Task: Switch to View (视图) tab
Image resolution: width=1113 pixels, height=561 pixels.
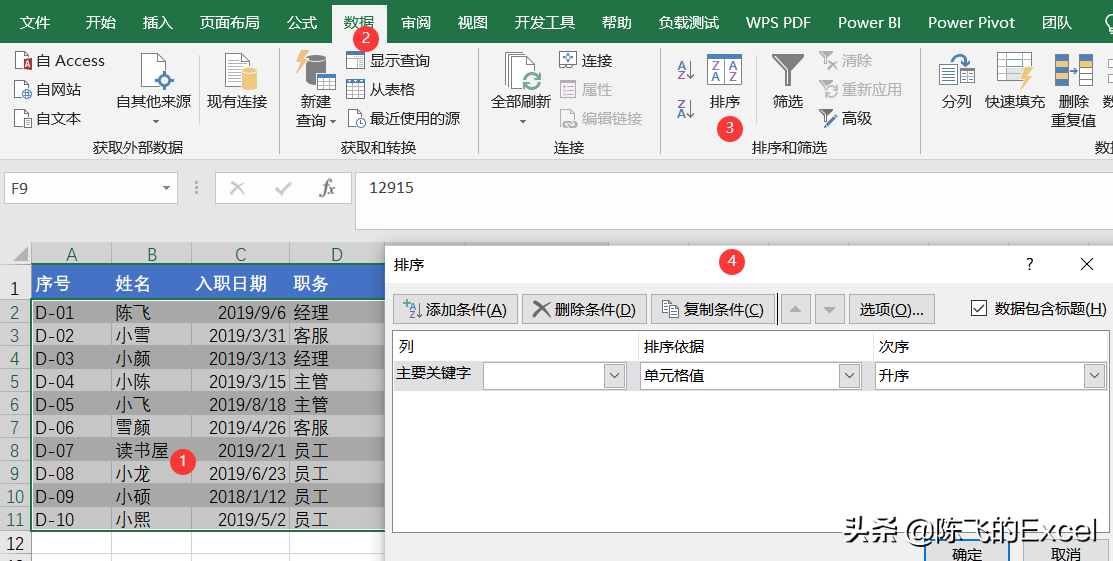Action: 473,23
